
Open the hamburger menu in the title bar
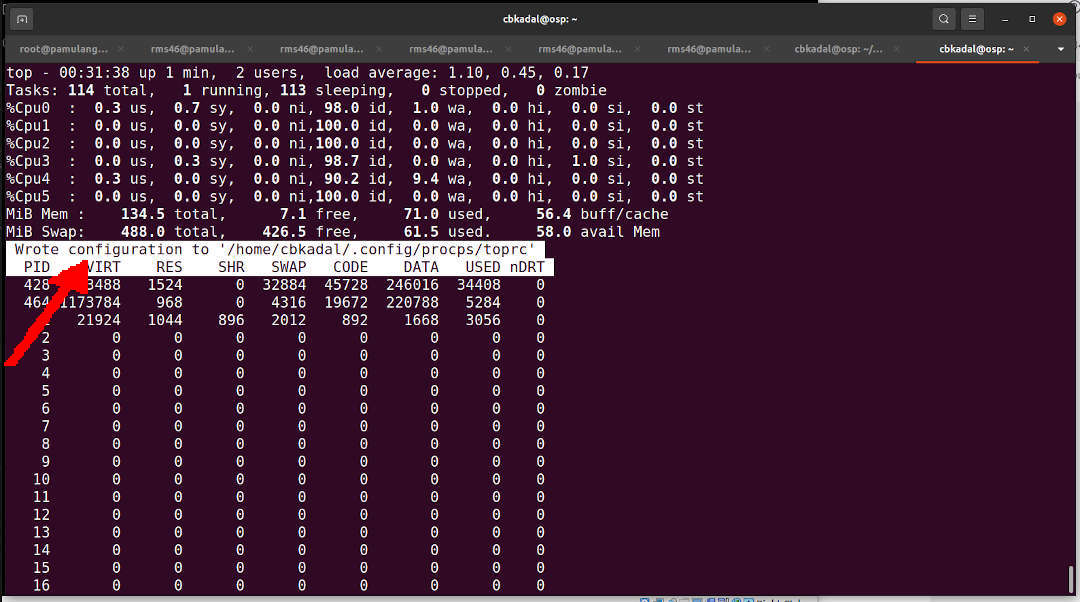[x=972, y=19]
